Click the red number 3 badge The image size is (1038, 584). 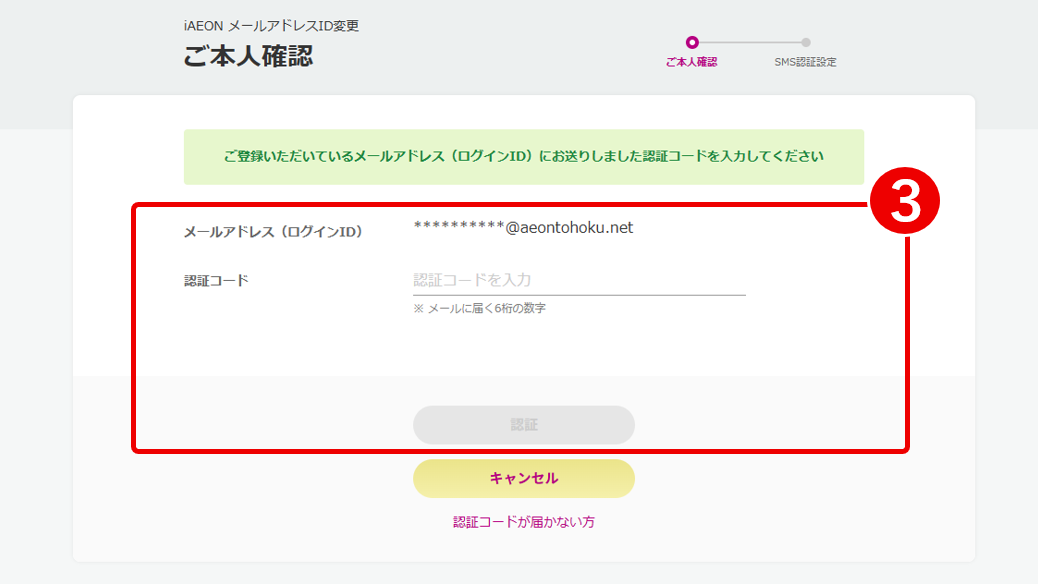pyautogui.click(x=904, y=205)
